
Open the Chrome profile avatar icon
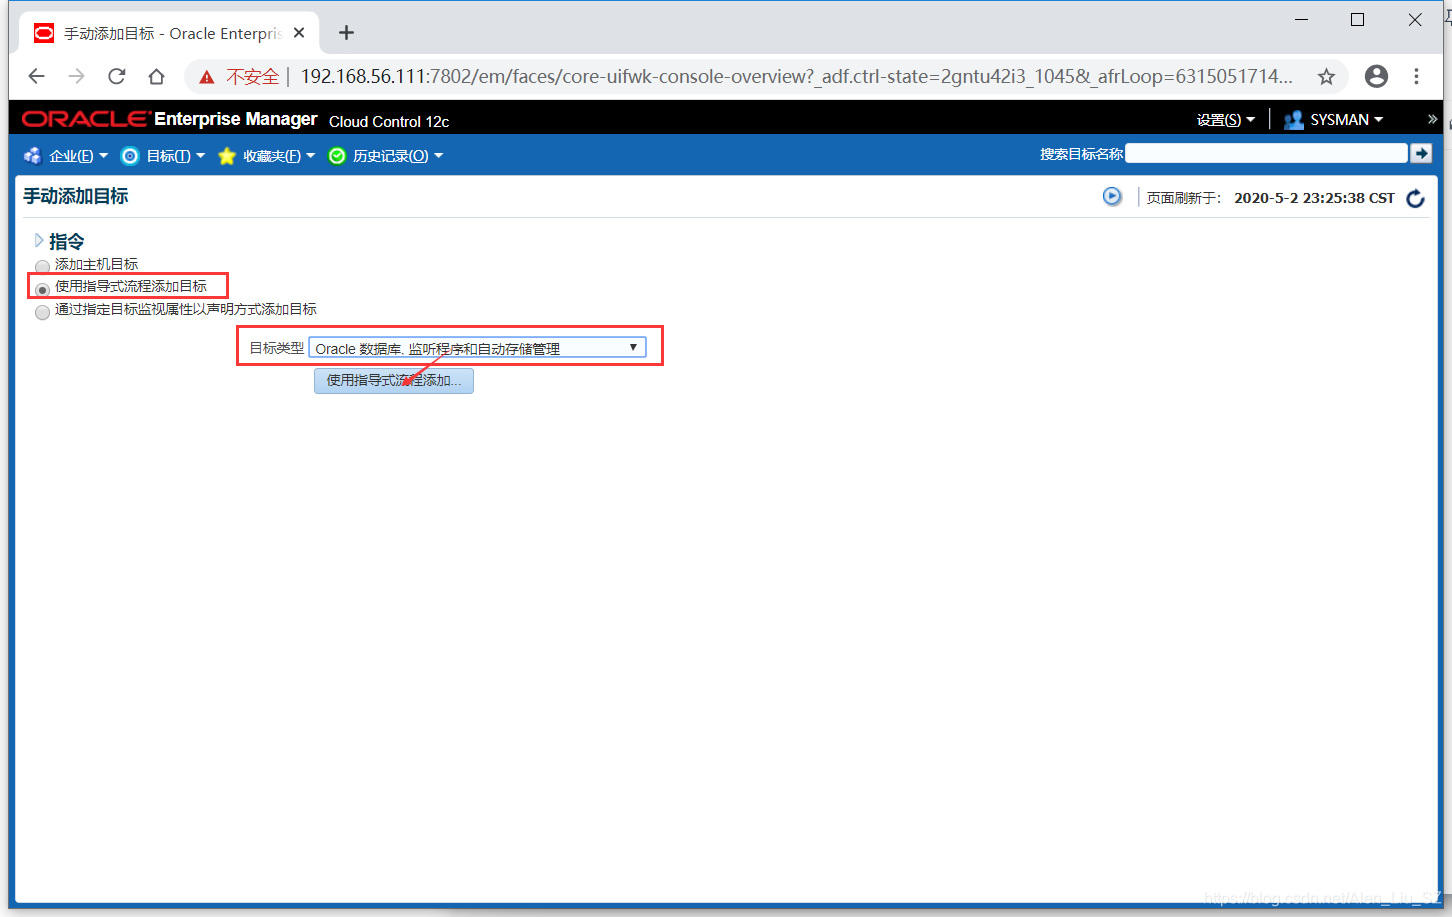pyautogui.click(x=1376, y=76)
